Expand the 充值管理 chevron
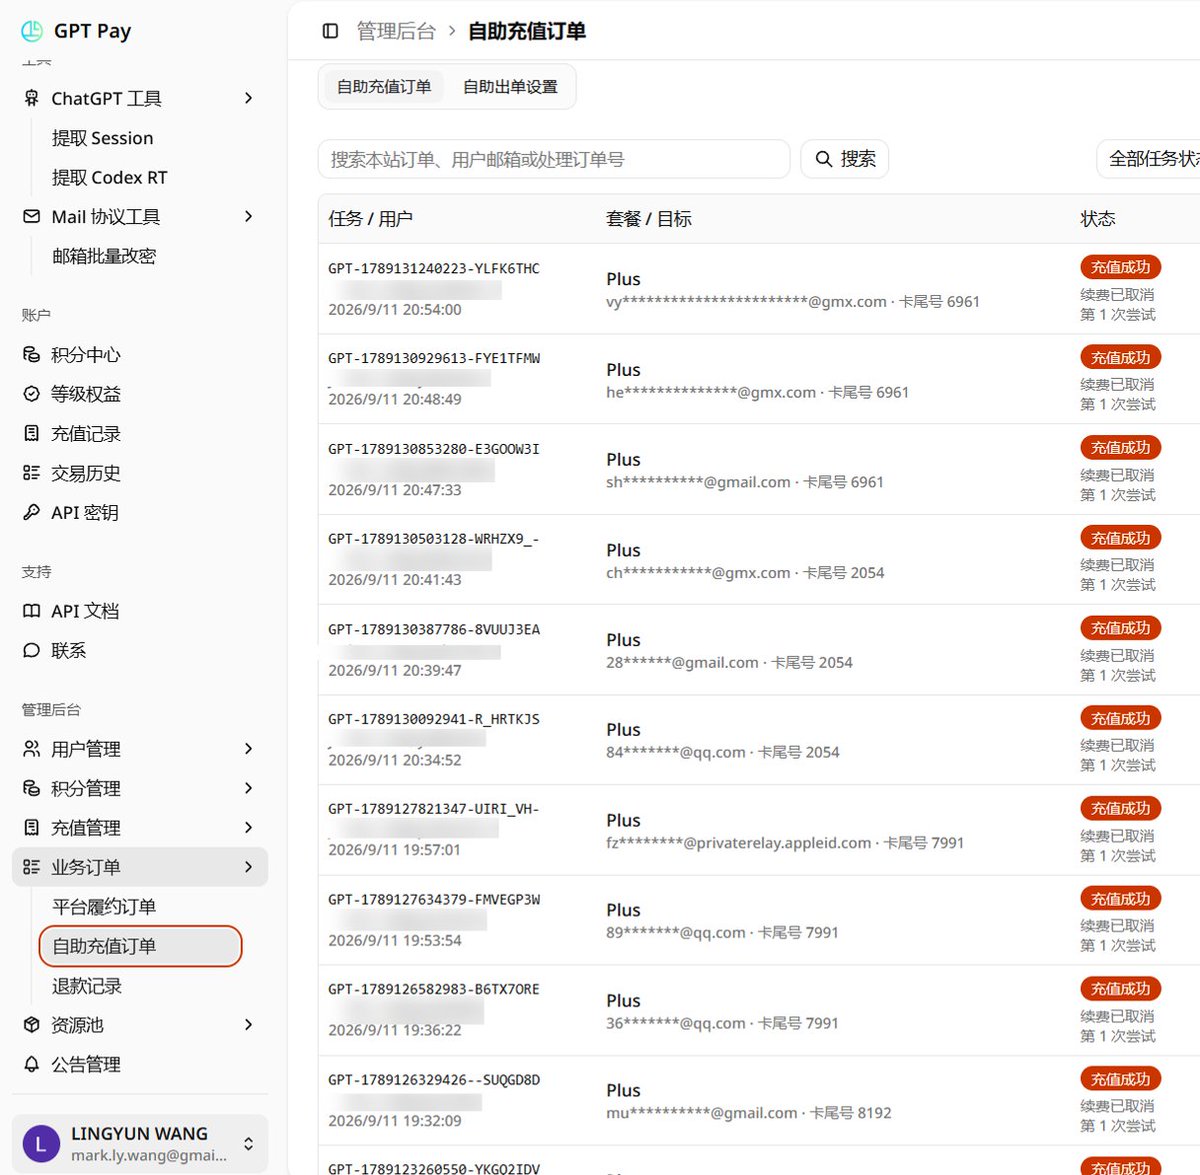The width and height of the screenshot is (1200, 1175). click(248, 828)
